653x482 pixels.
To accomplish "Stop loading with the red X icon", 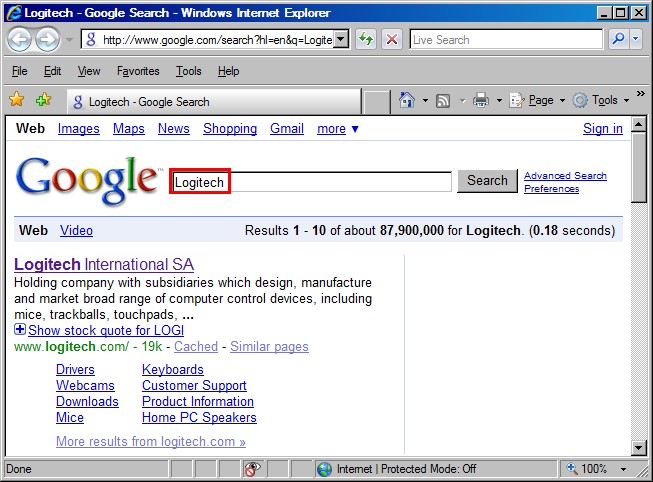I will (391, 40).
